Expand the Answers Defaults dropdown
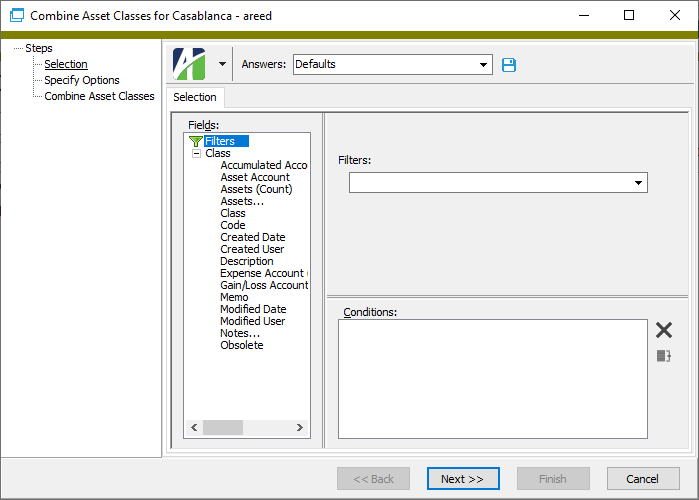 pos(483,65)
